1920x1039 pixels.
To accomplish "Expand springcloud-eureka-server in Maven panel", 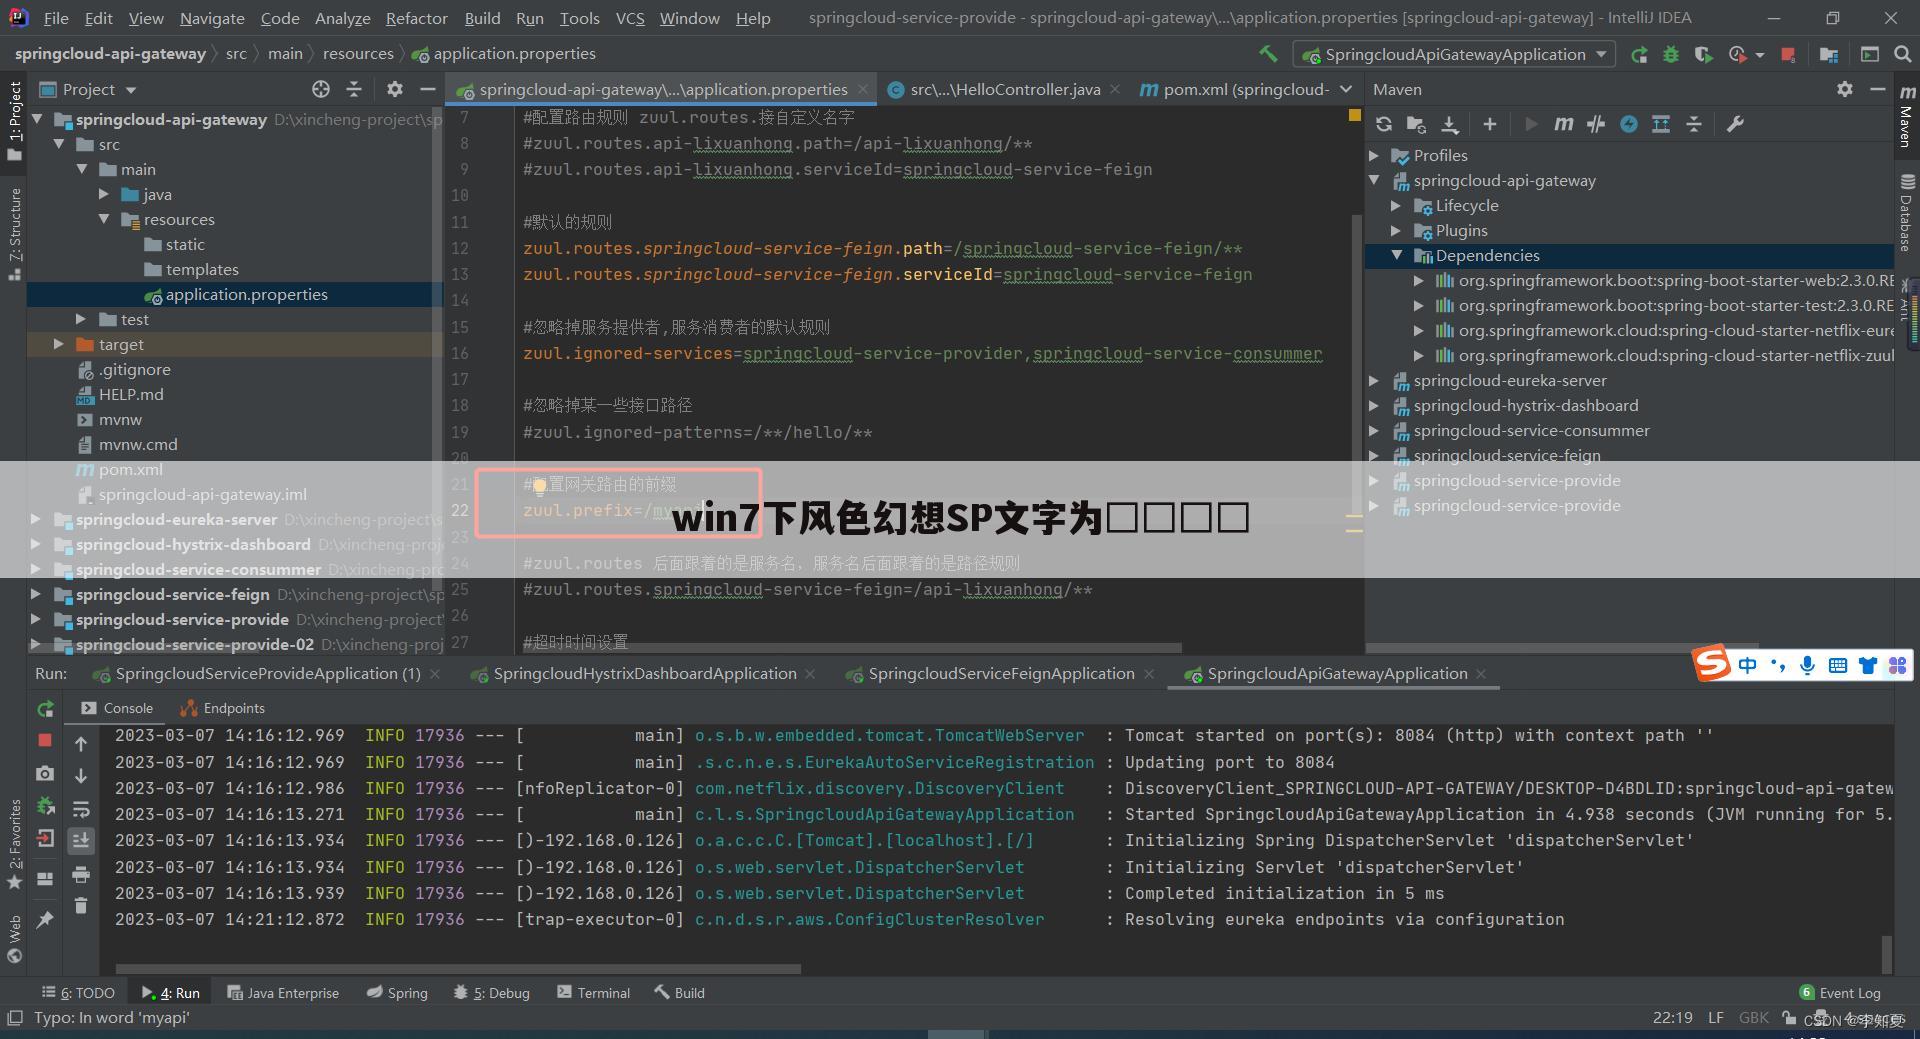I will point(1374,380).
